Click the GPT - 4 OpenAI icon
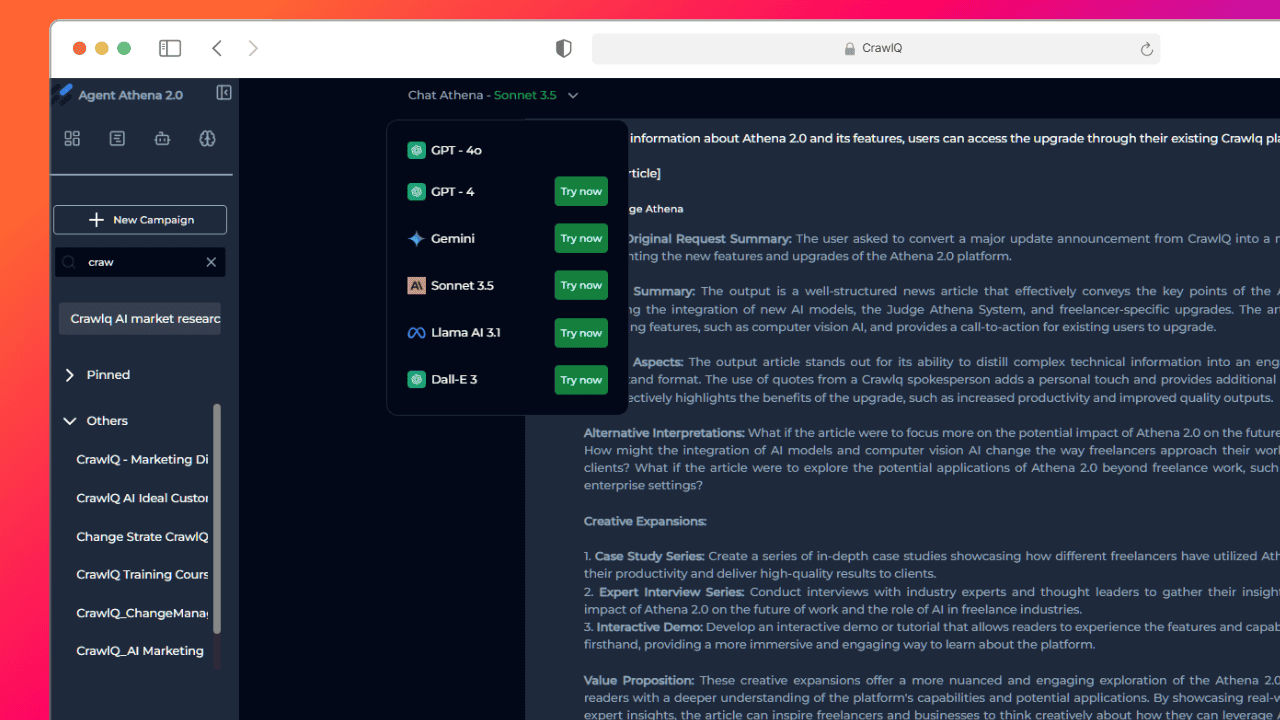This screenshot has width=1280, height=720. 416,191
